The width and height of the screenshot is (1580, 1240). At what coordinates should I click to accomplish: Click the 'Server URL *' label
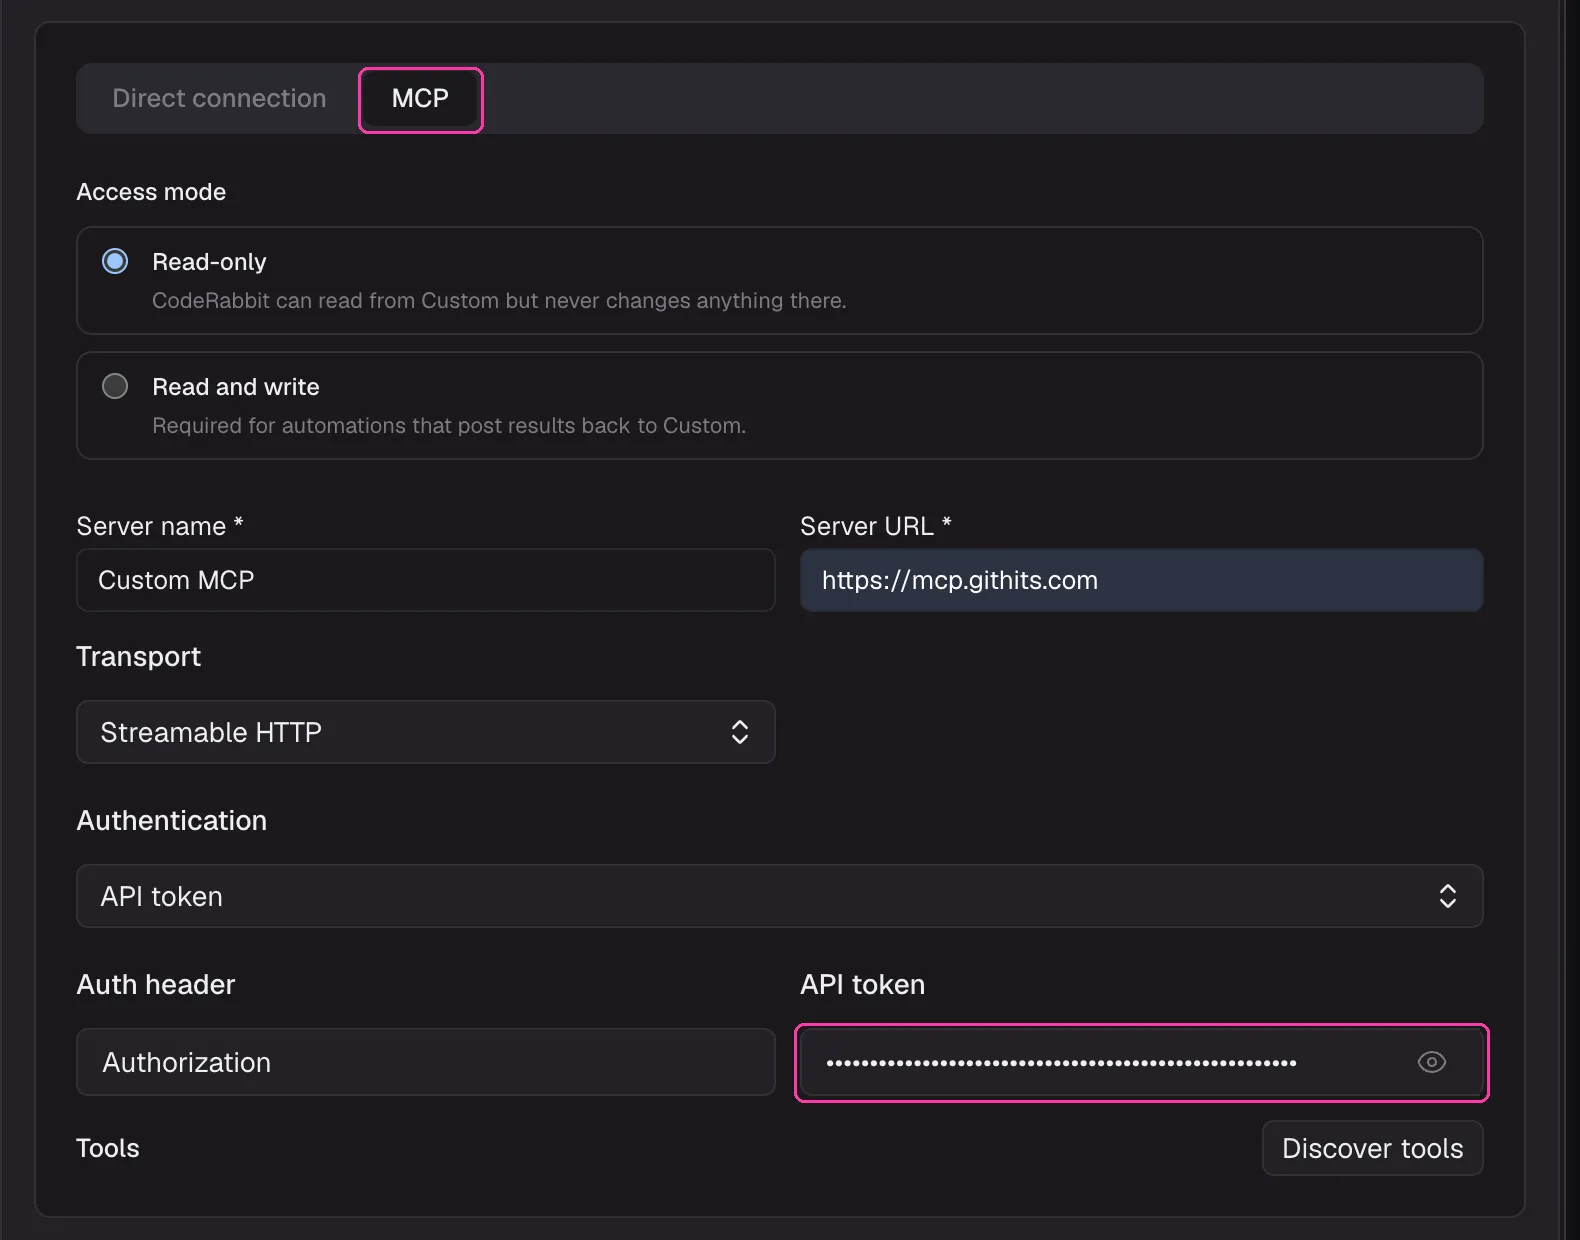[x=876, y=526]
